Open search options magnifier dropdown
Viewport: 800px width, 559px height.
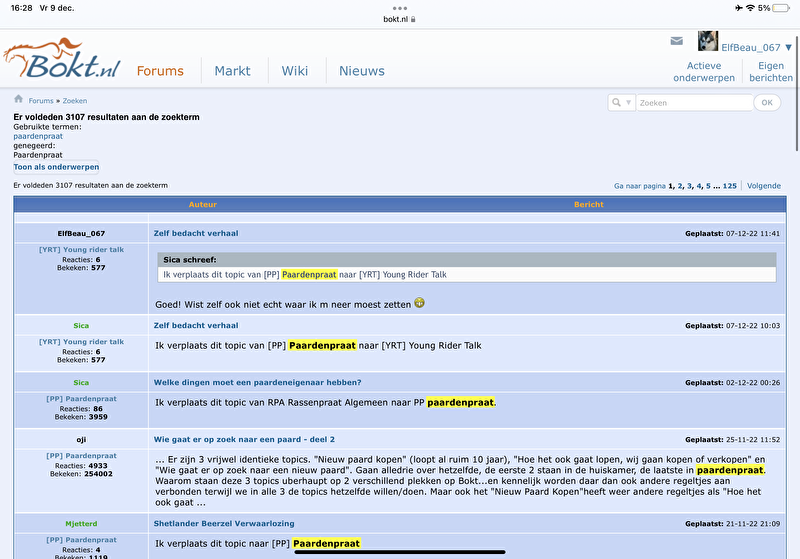(x=621, y=103)
